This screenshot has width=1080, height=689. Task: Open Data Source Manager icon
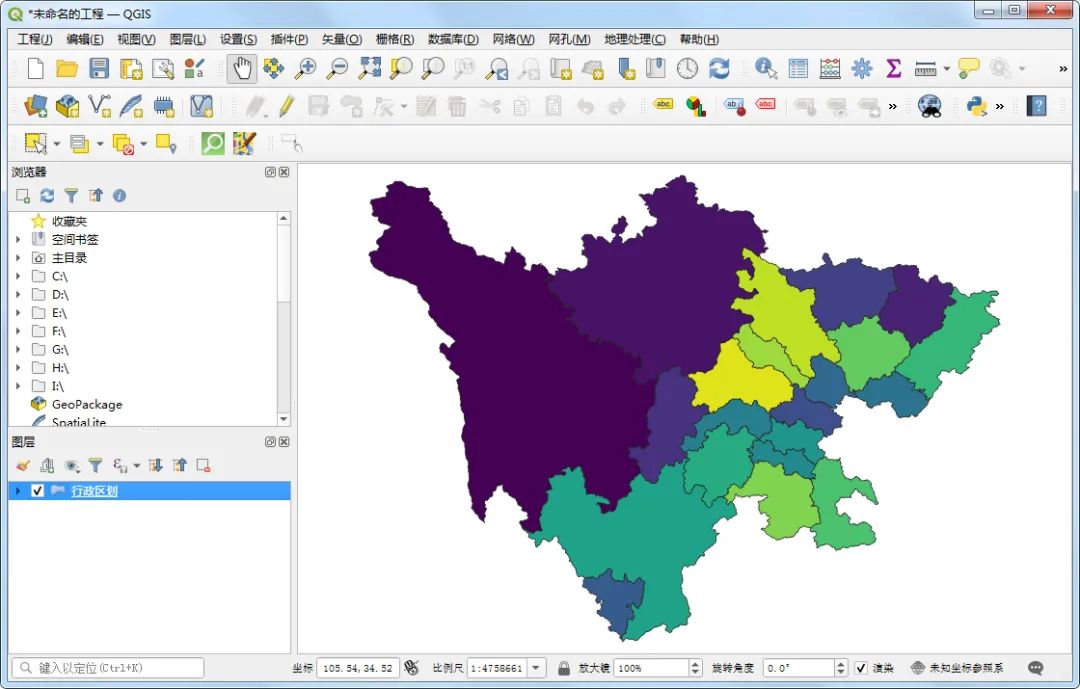pyautogui.click(x=35, y=106)
